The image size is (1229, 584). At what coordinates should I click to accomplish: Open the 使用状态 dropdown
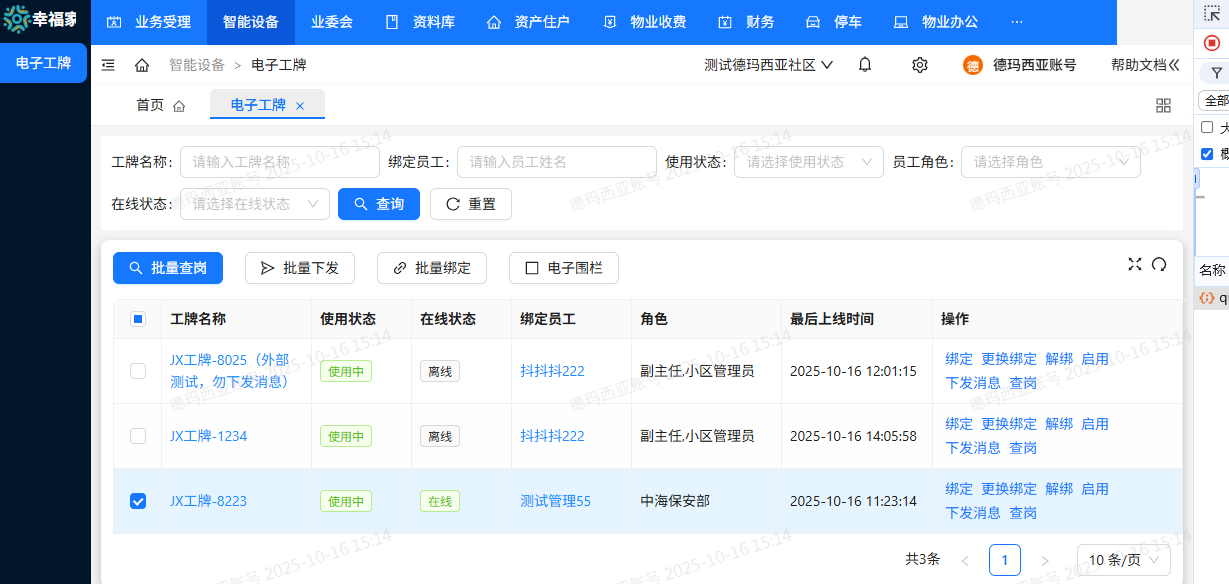(809, 162)
